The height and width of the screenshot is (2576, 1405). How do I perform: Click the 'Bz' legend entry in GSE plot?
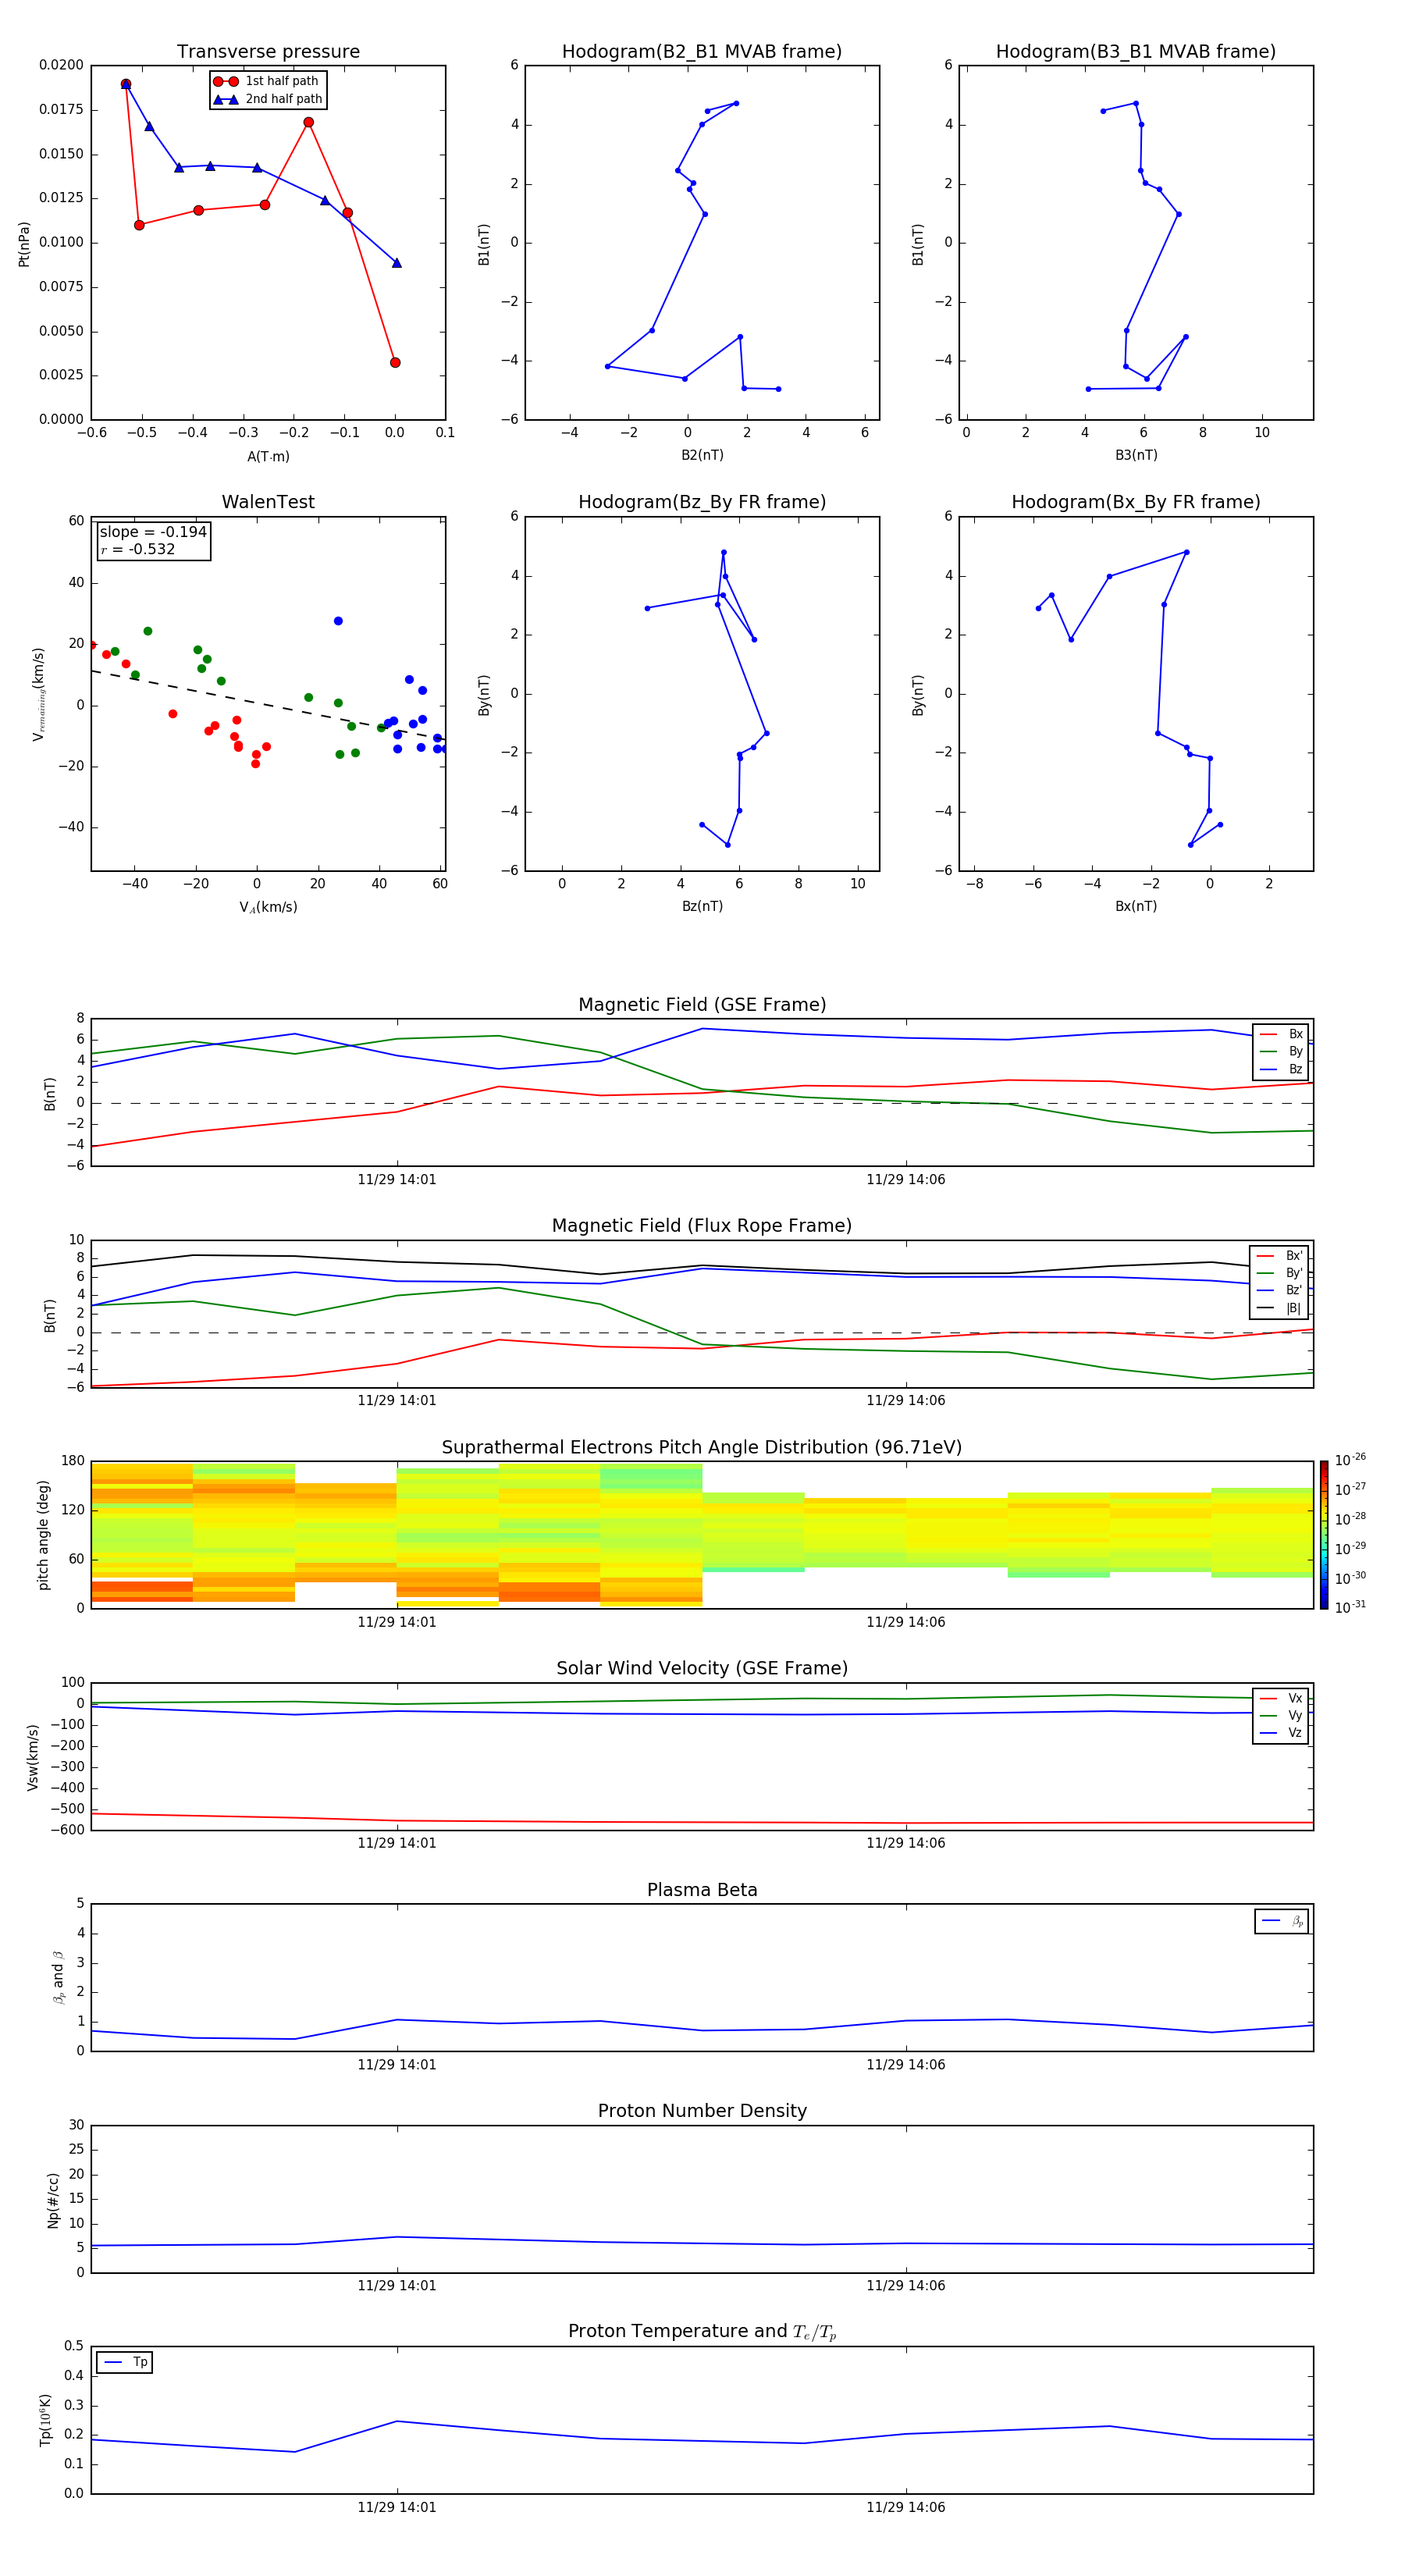click(1281, 1069)
